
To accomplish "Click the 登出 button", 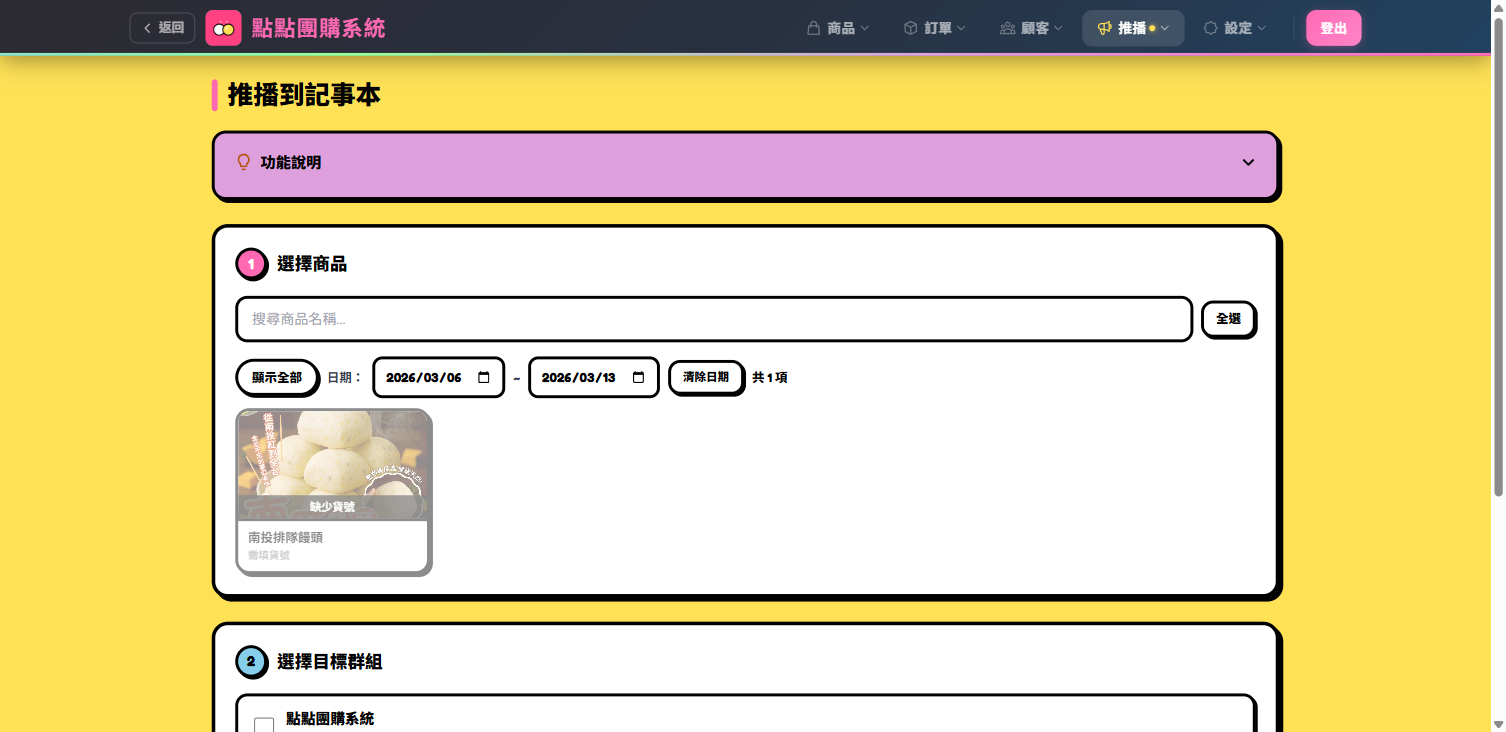I will (1333, 28).
